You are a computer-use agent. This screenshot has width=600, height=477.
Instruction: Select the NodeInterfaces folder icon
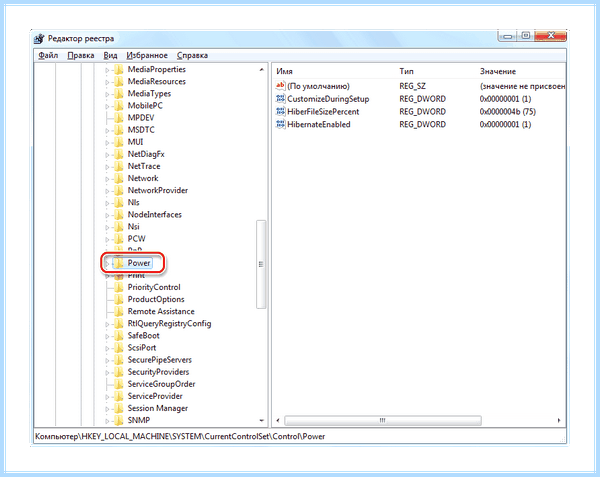pos(119,215)
